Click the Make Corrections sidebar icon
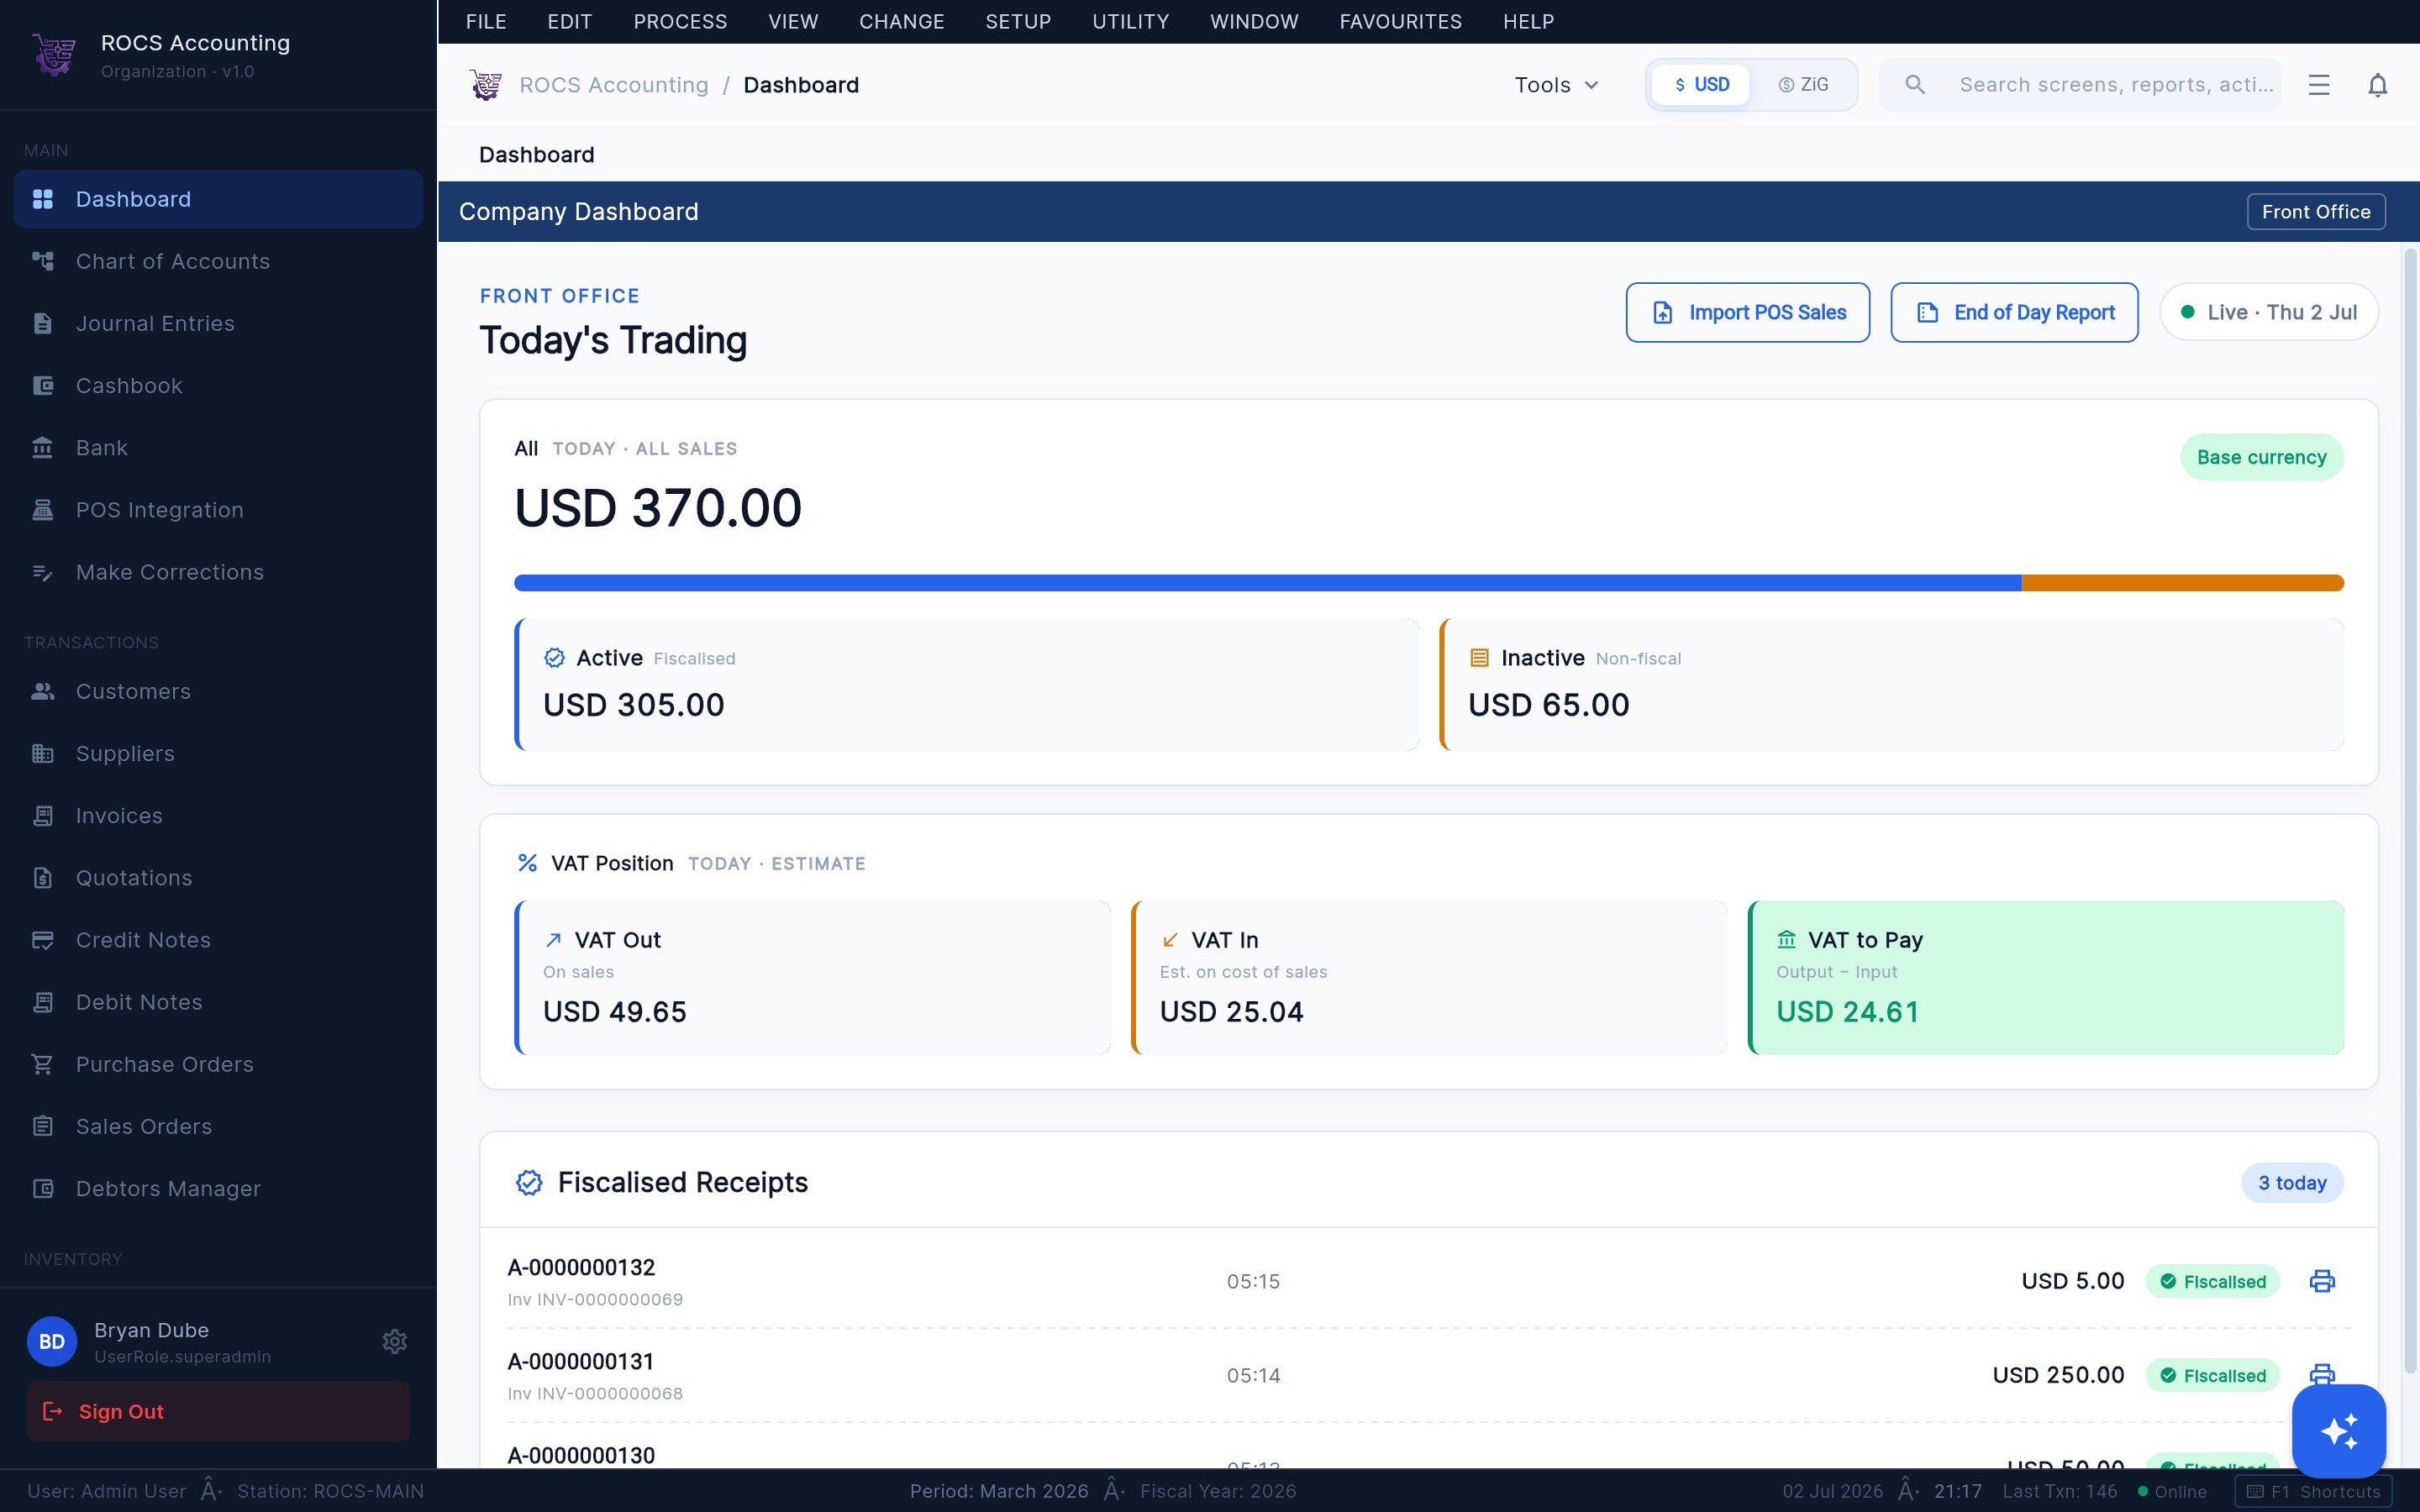The height and width of the screenshot is (1512, 2420). point(43,572)
